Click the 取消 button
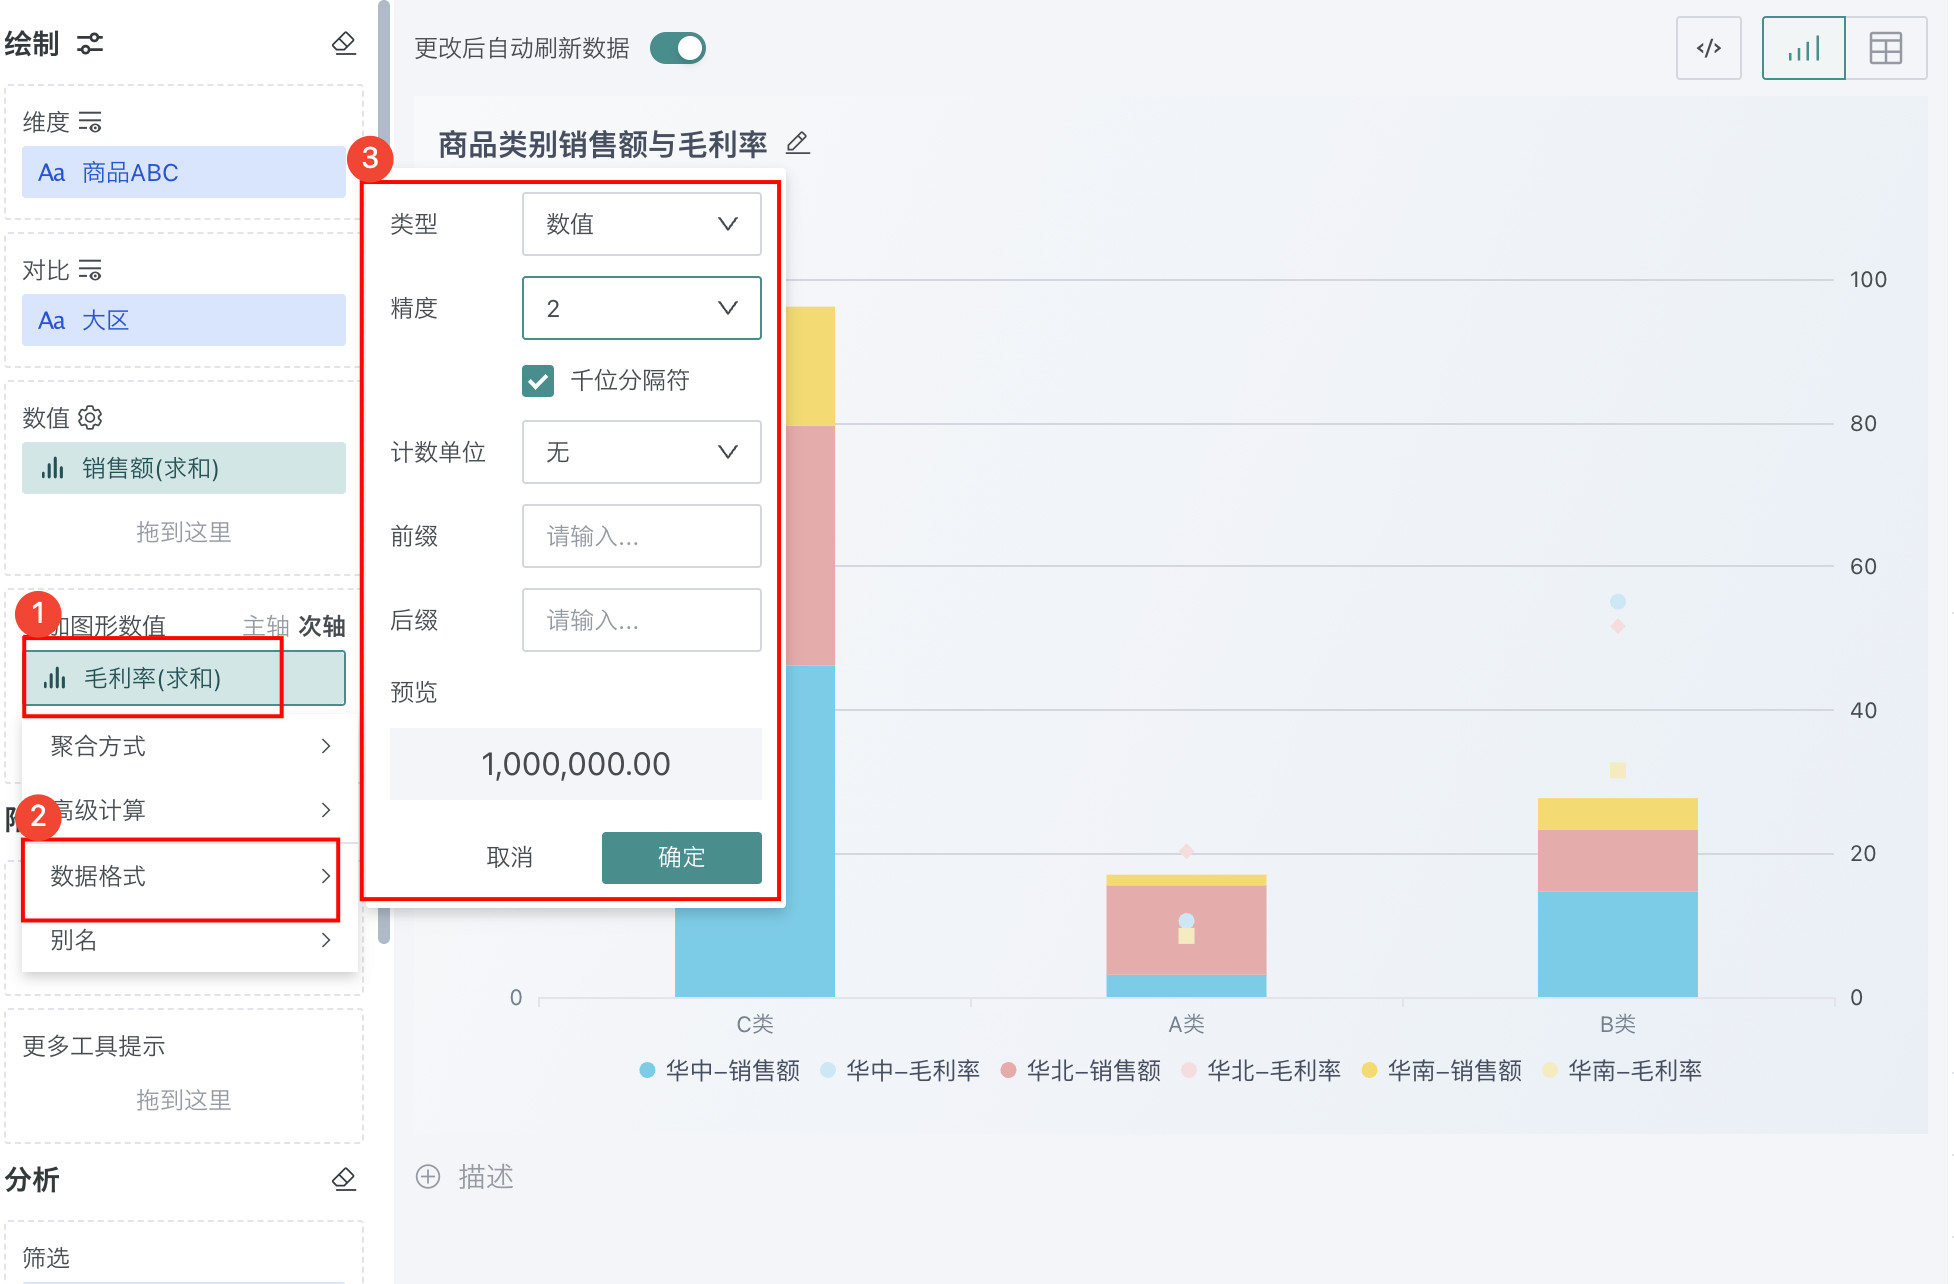Screen dimensions: 1954x1284 point(509,857)
